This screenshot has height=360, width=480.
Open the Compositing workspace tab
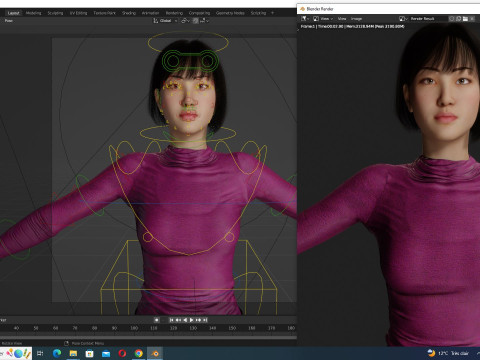tap(199, 13)
